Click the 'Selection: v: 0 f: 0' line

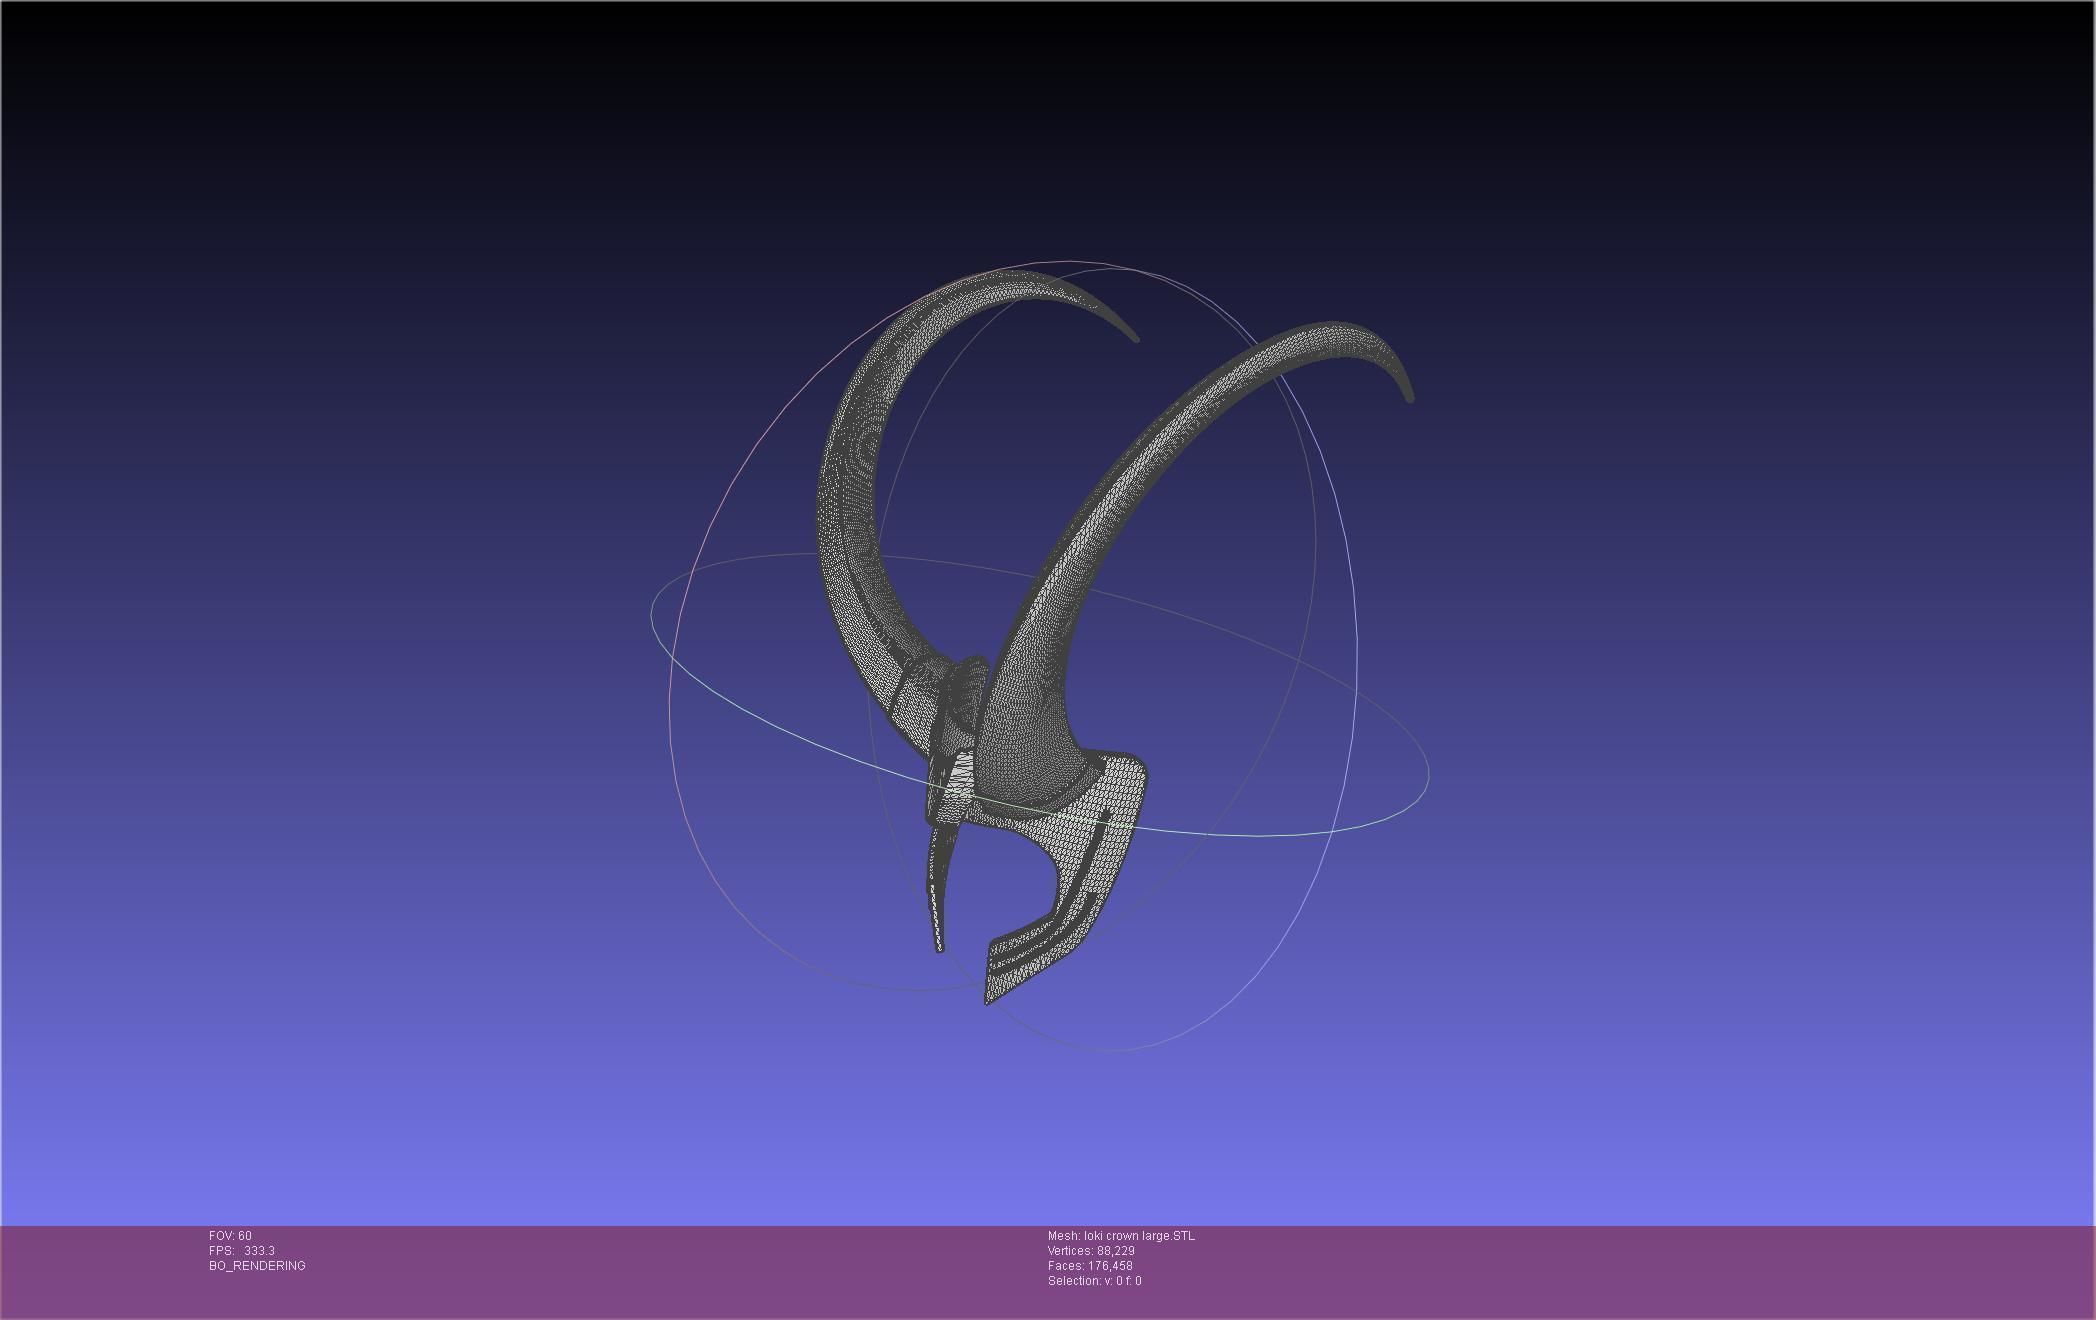tap(1094, 1281)
